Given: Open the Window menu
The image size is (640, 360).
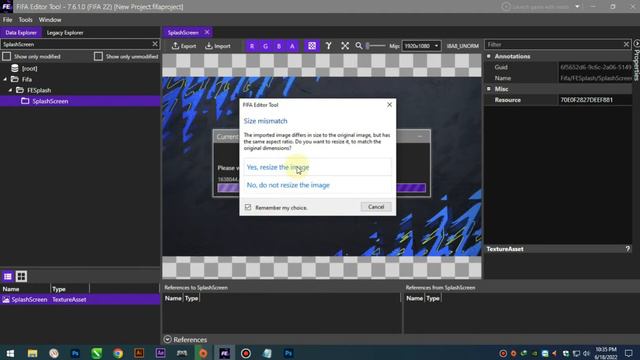Looking at the screenshot, I should pos(50,20).
